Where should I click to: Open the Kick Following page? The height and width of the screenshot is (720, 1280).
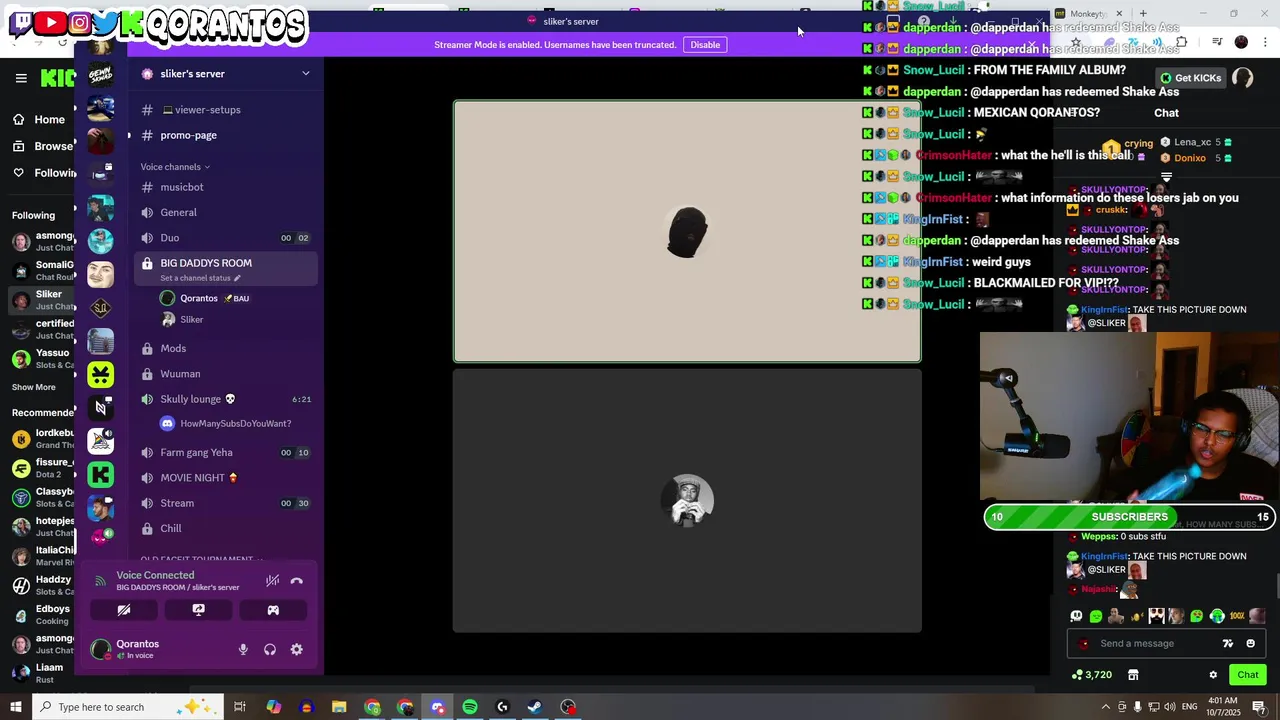(42, 173)
